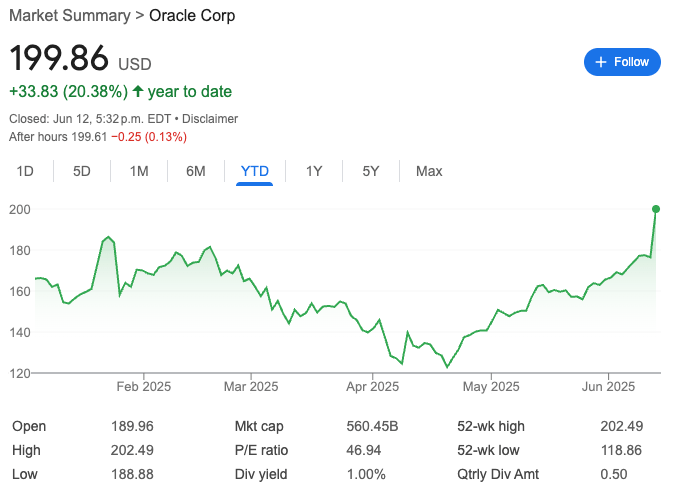684x496 pixels.
Task: Click the 120 y-axis label
Action: coord(20,373)
